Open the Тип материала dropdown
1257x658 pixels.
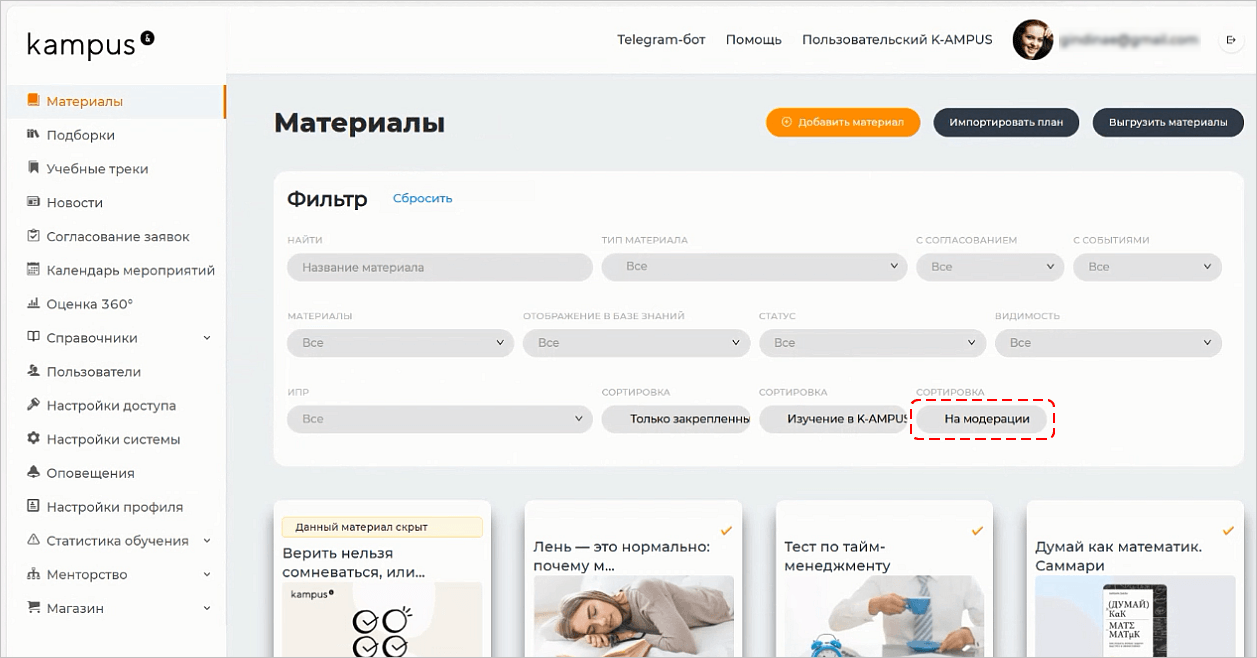tap(753, 267)
